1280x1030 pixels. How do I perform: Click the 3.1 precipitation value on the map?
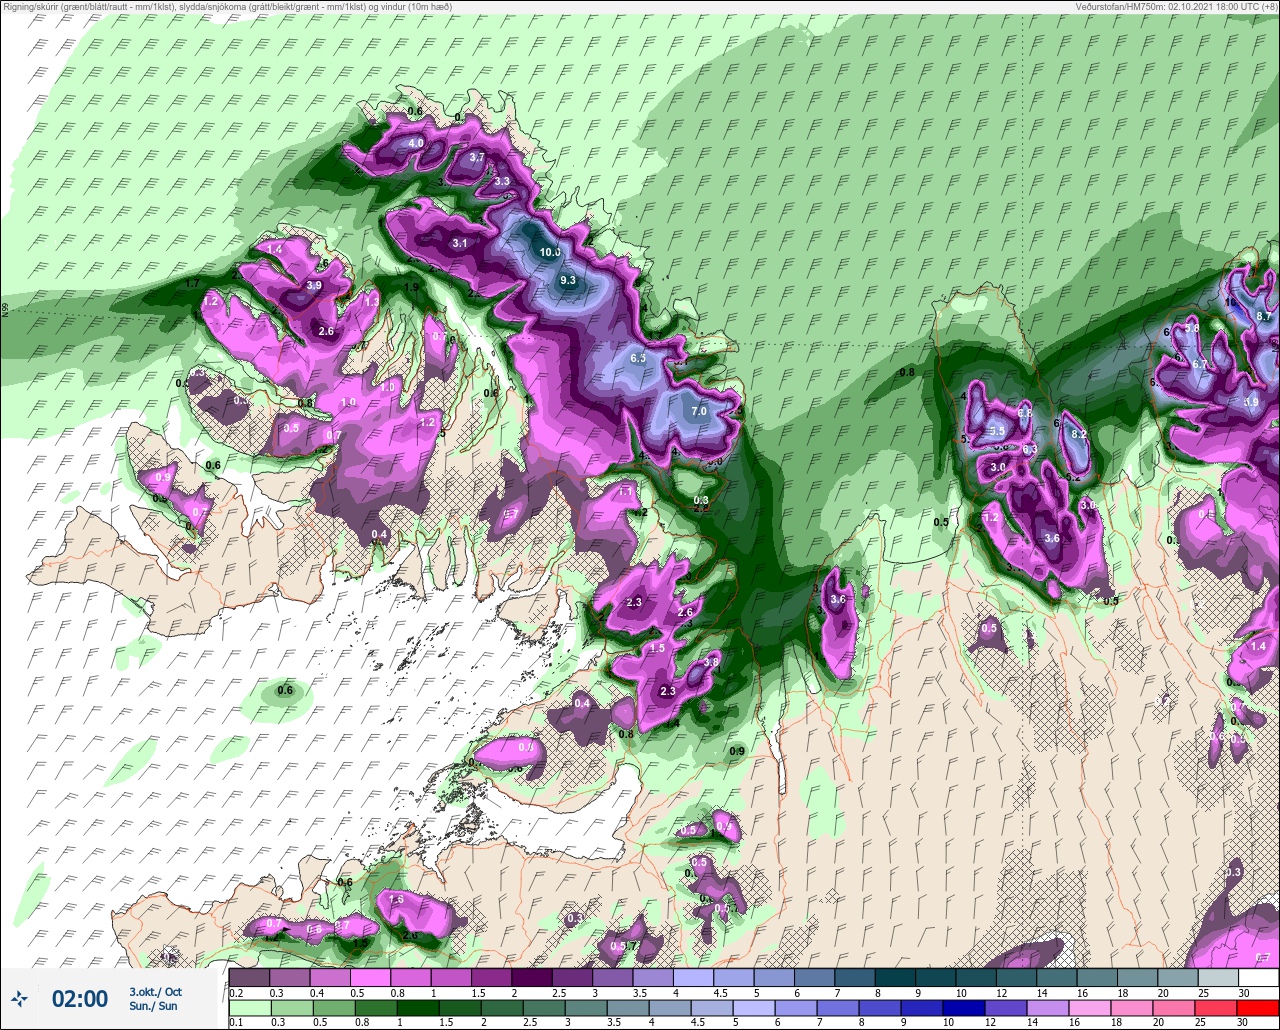(460, 243)
